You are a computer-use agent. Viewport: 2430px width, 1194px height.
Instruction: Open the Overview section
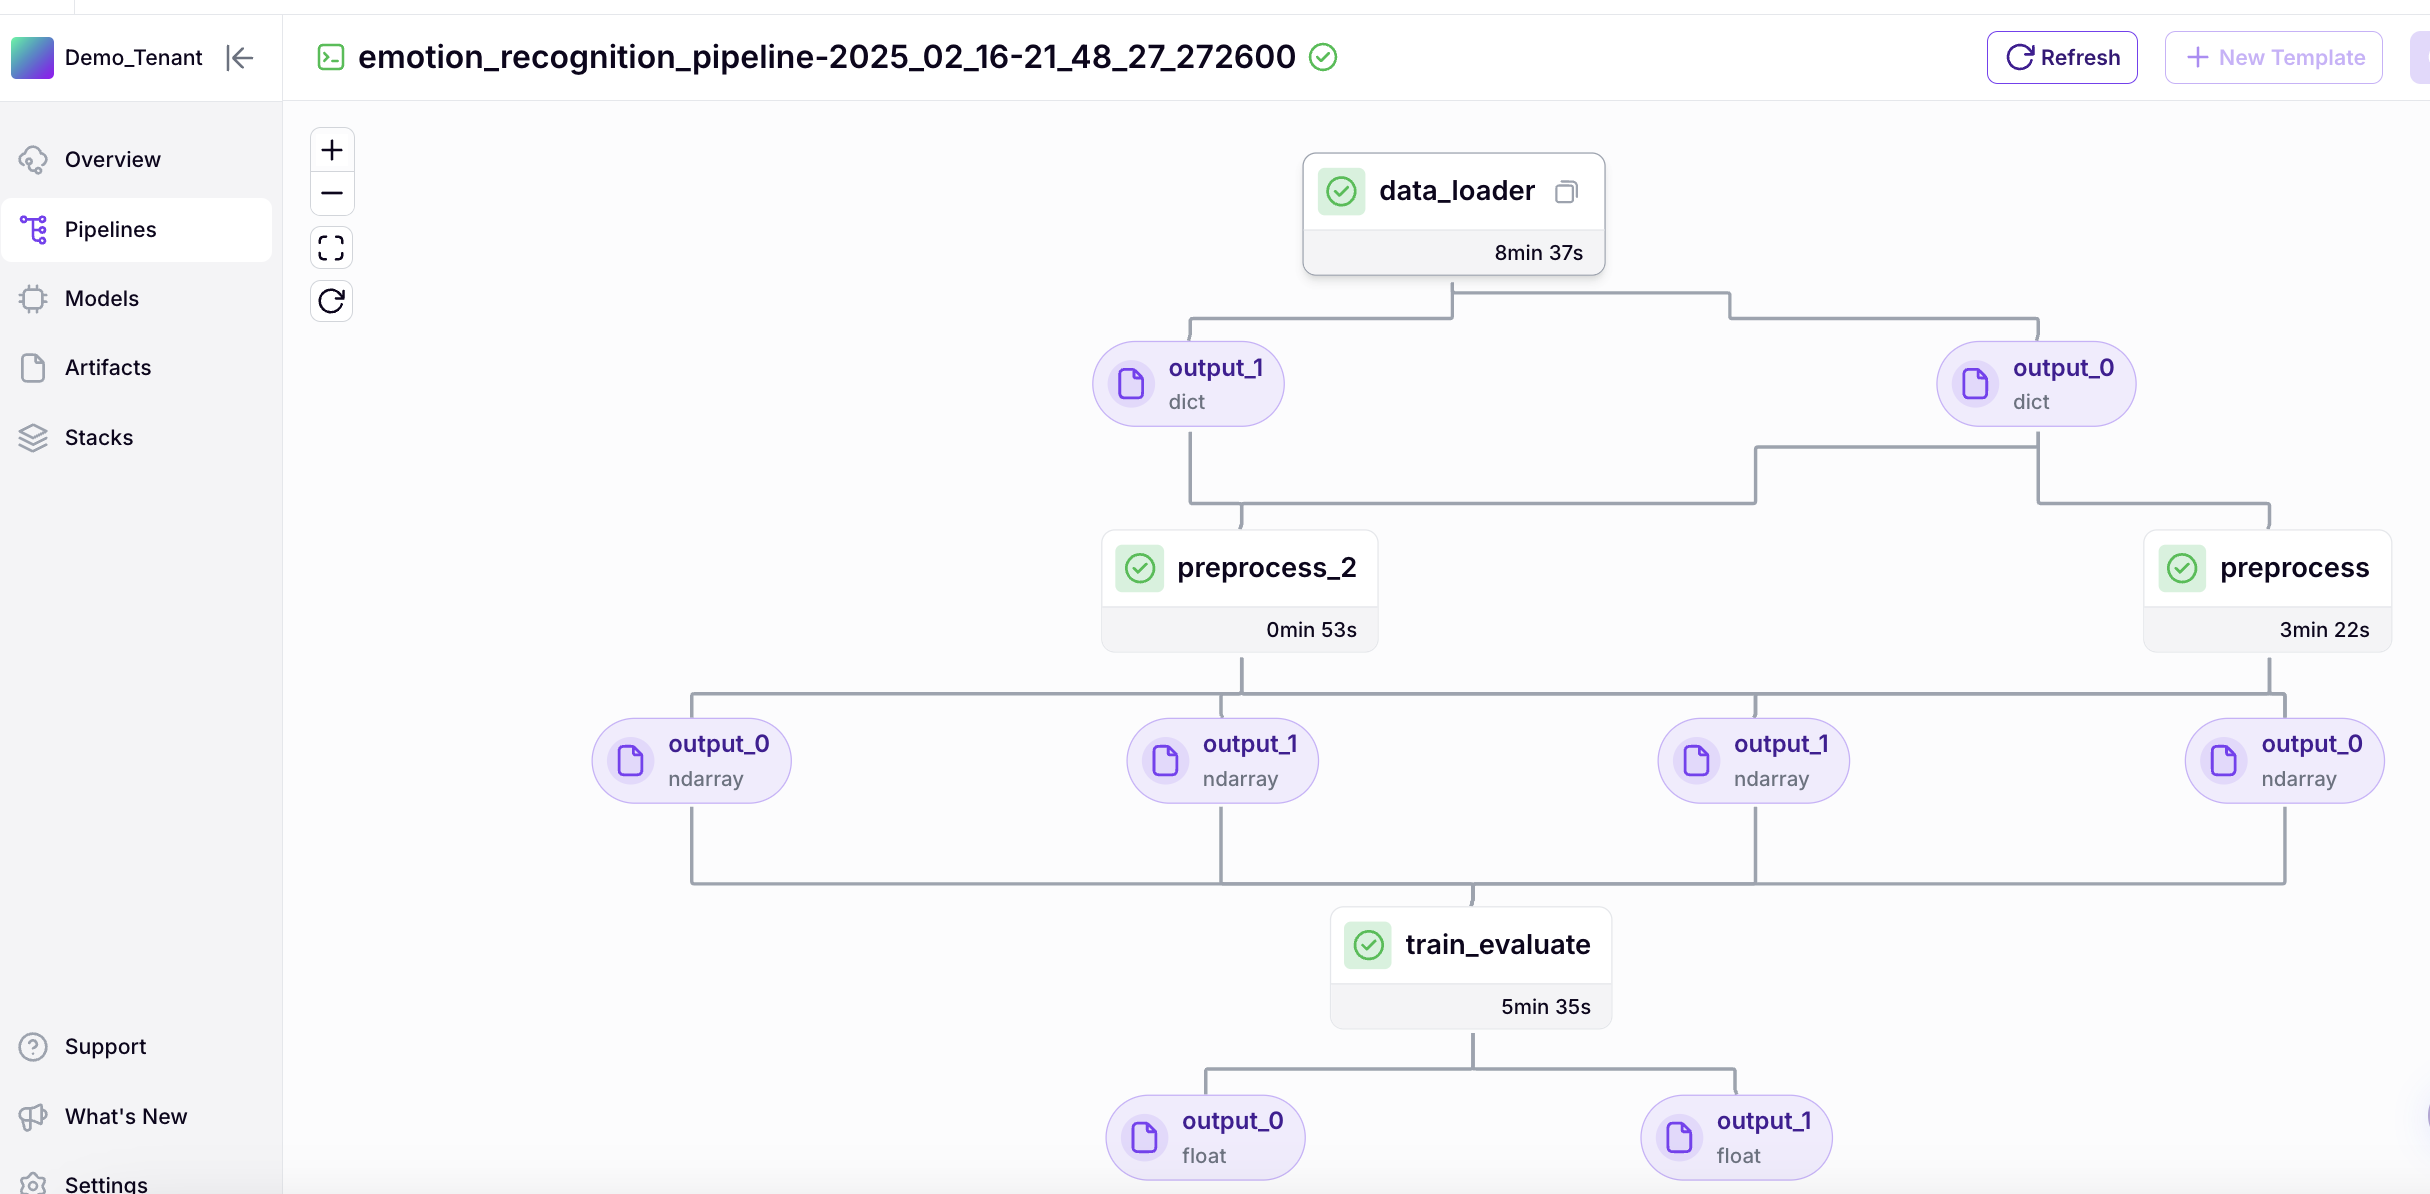click(112, 160)
